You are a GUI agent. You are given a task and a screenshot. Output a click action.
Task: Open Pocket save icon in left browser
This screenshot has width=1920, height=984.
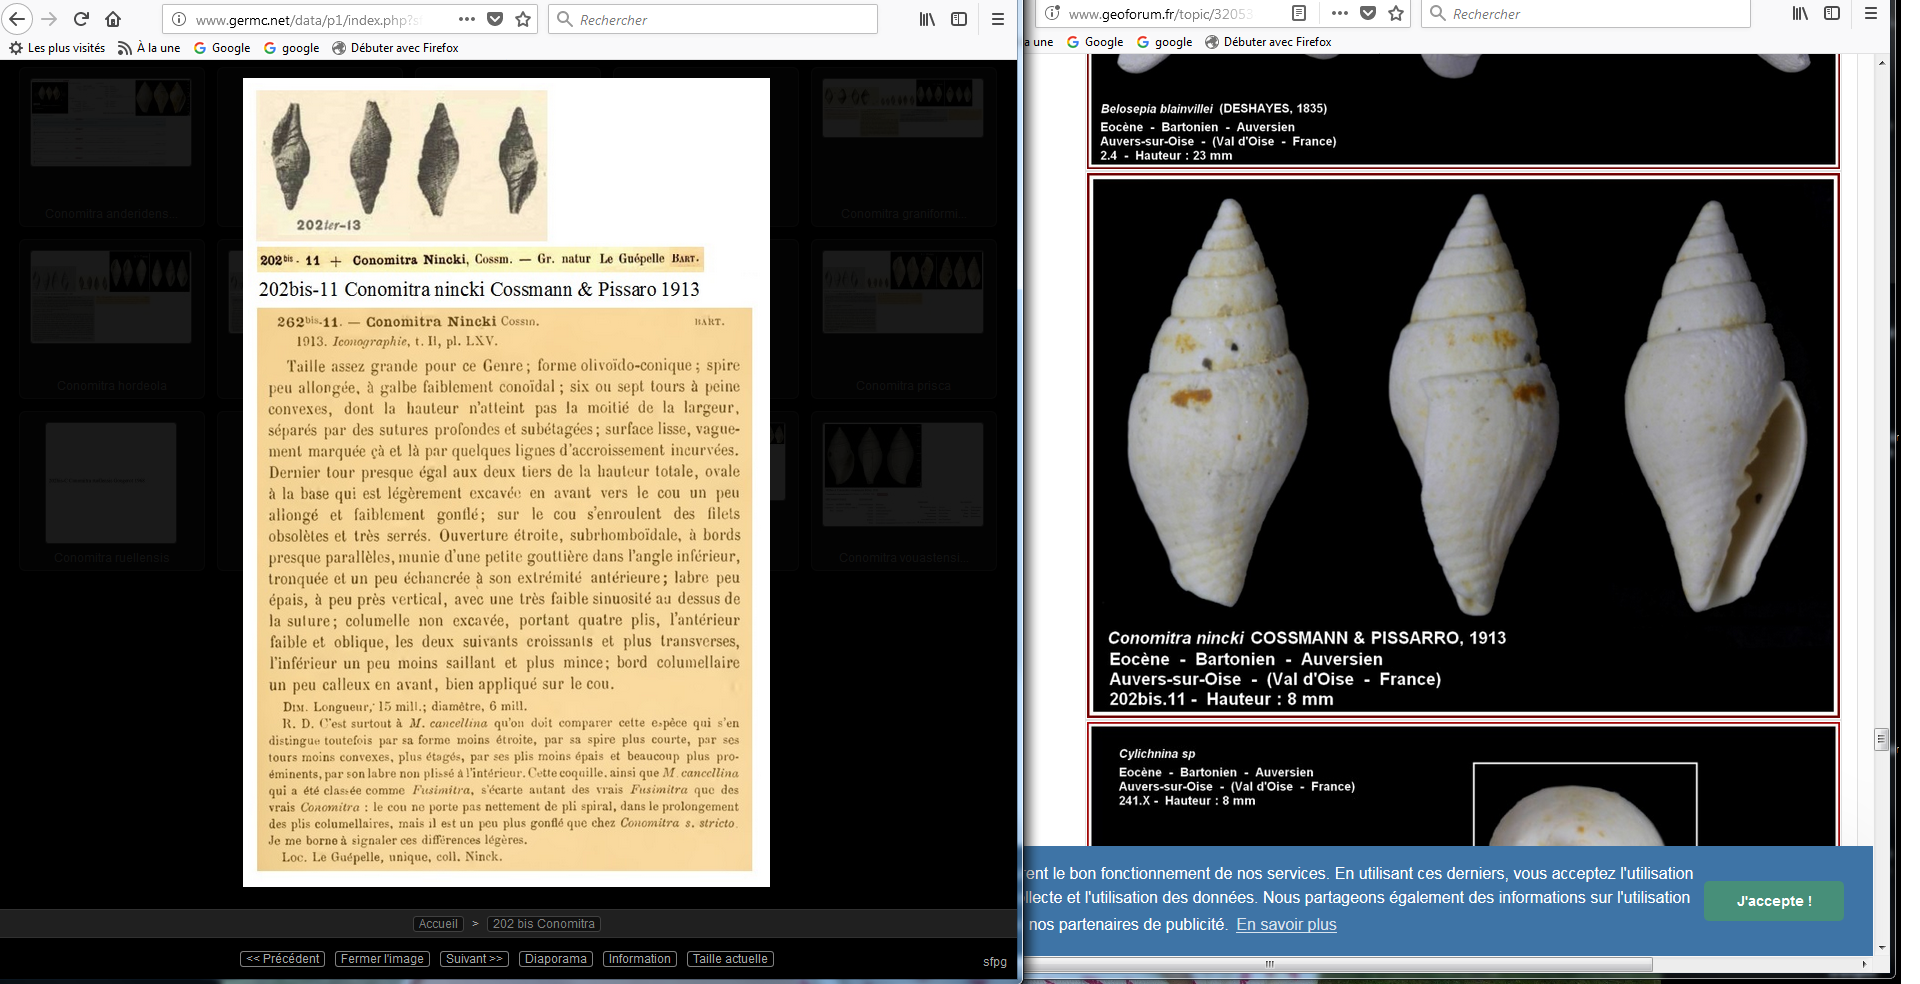click(x=495, y=19)
